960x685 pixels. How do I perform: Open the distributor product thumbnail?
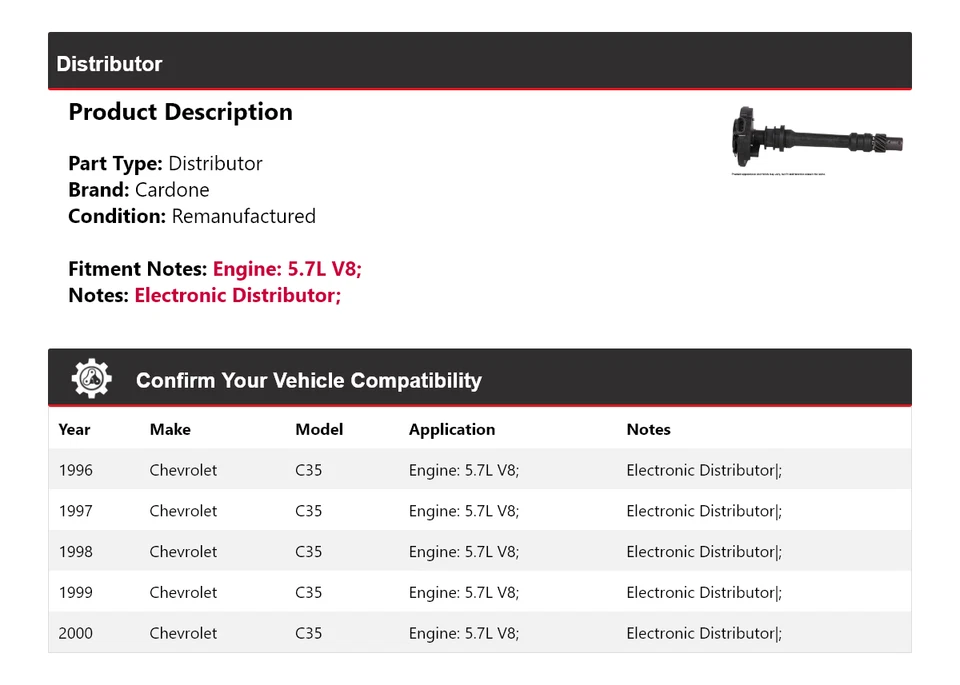point(817,141)
